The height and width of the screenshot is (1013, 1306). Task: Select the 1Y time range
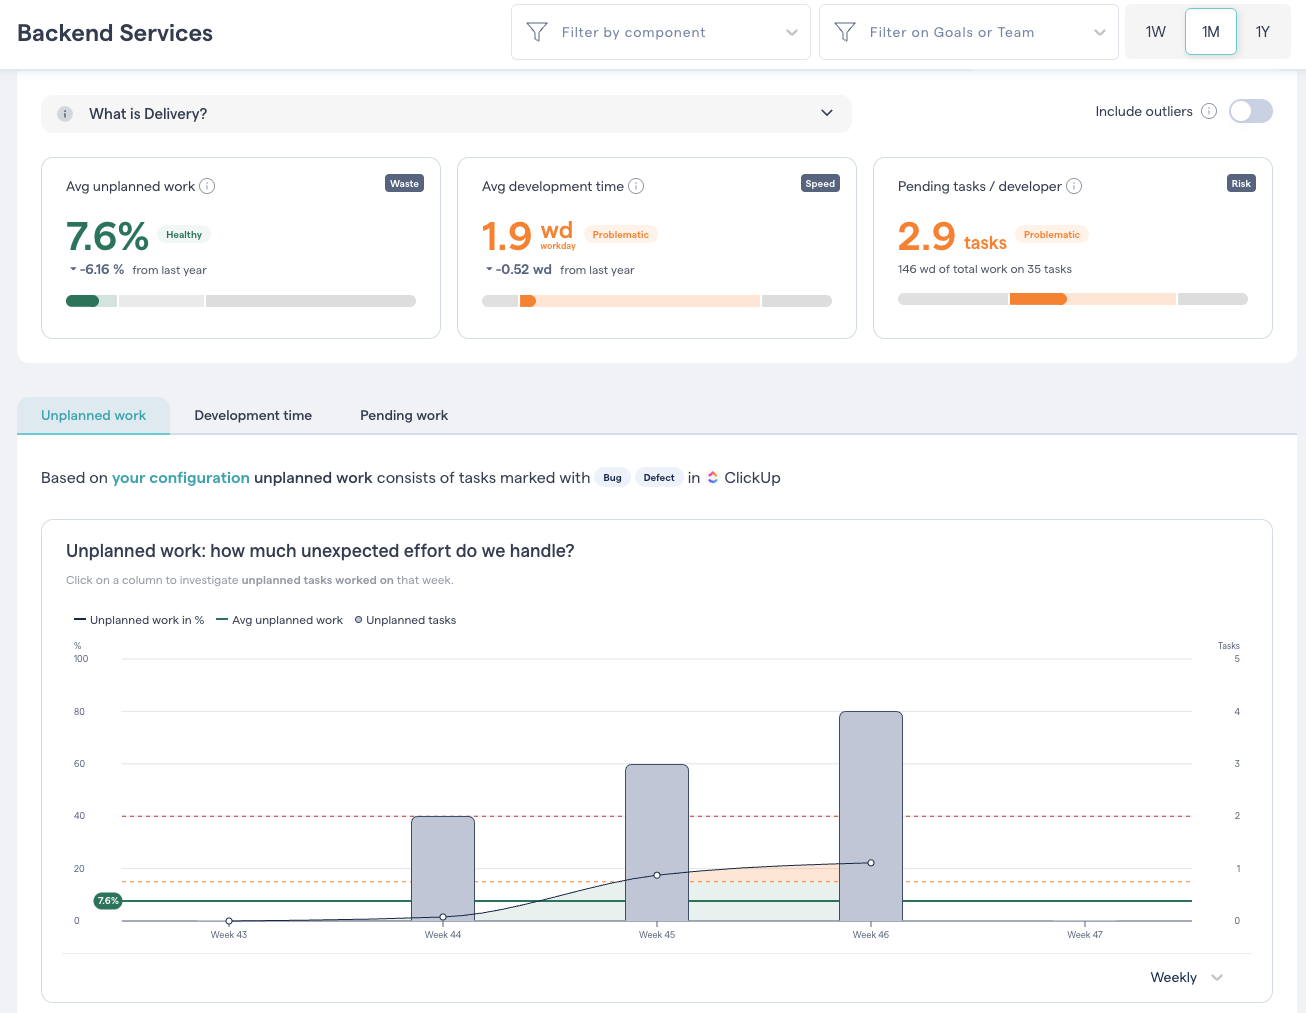(x=1262, y=31)
